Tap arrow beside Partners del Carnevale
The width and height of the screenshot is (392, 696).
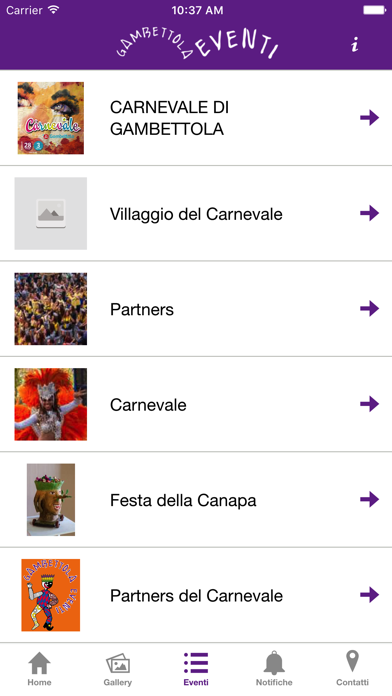click(x=369, y=595)
